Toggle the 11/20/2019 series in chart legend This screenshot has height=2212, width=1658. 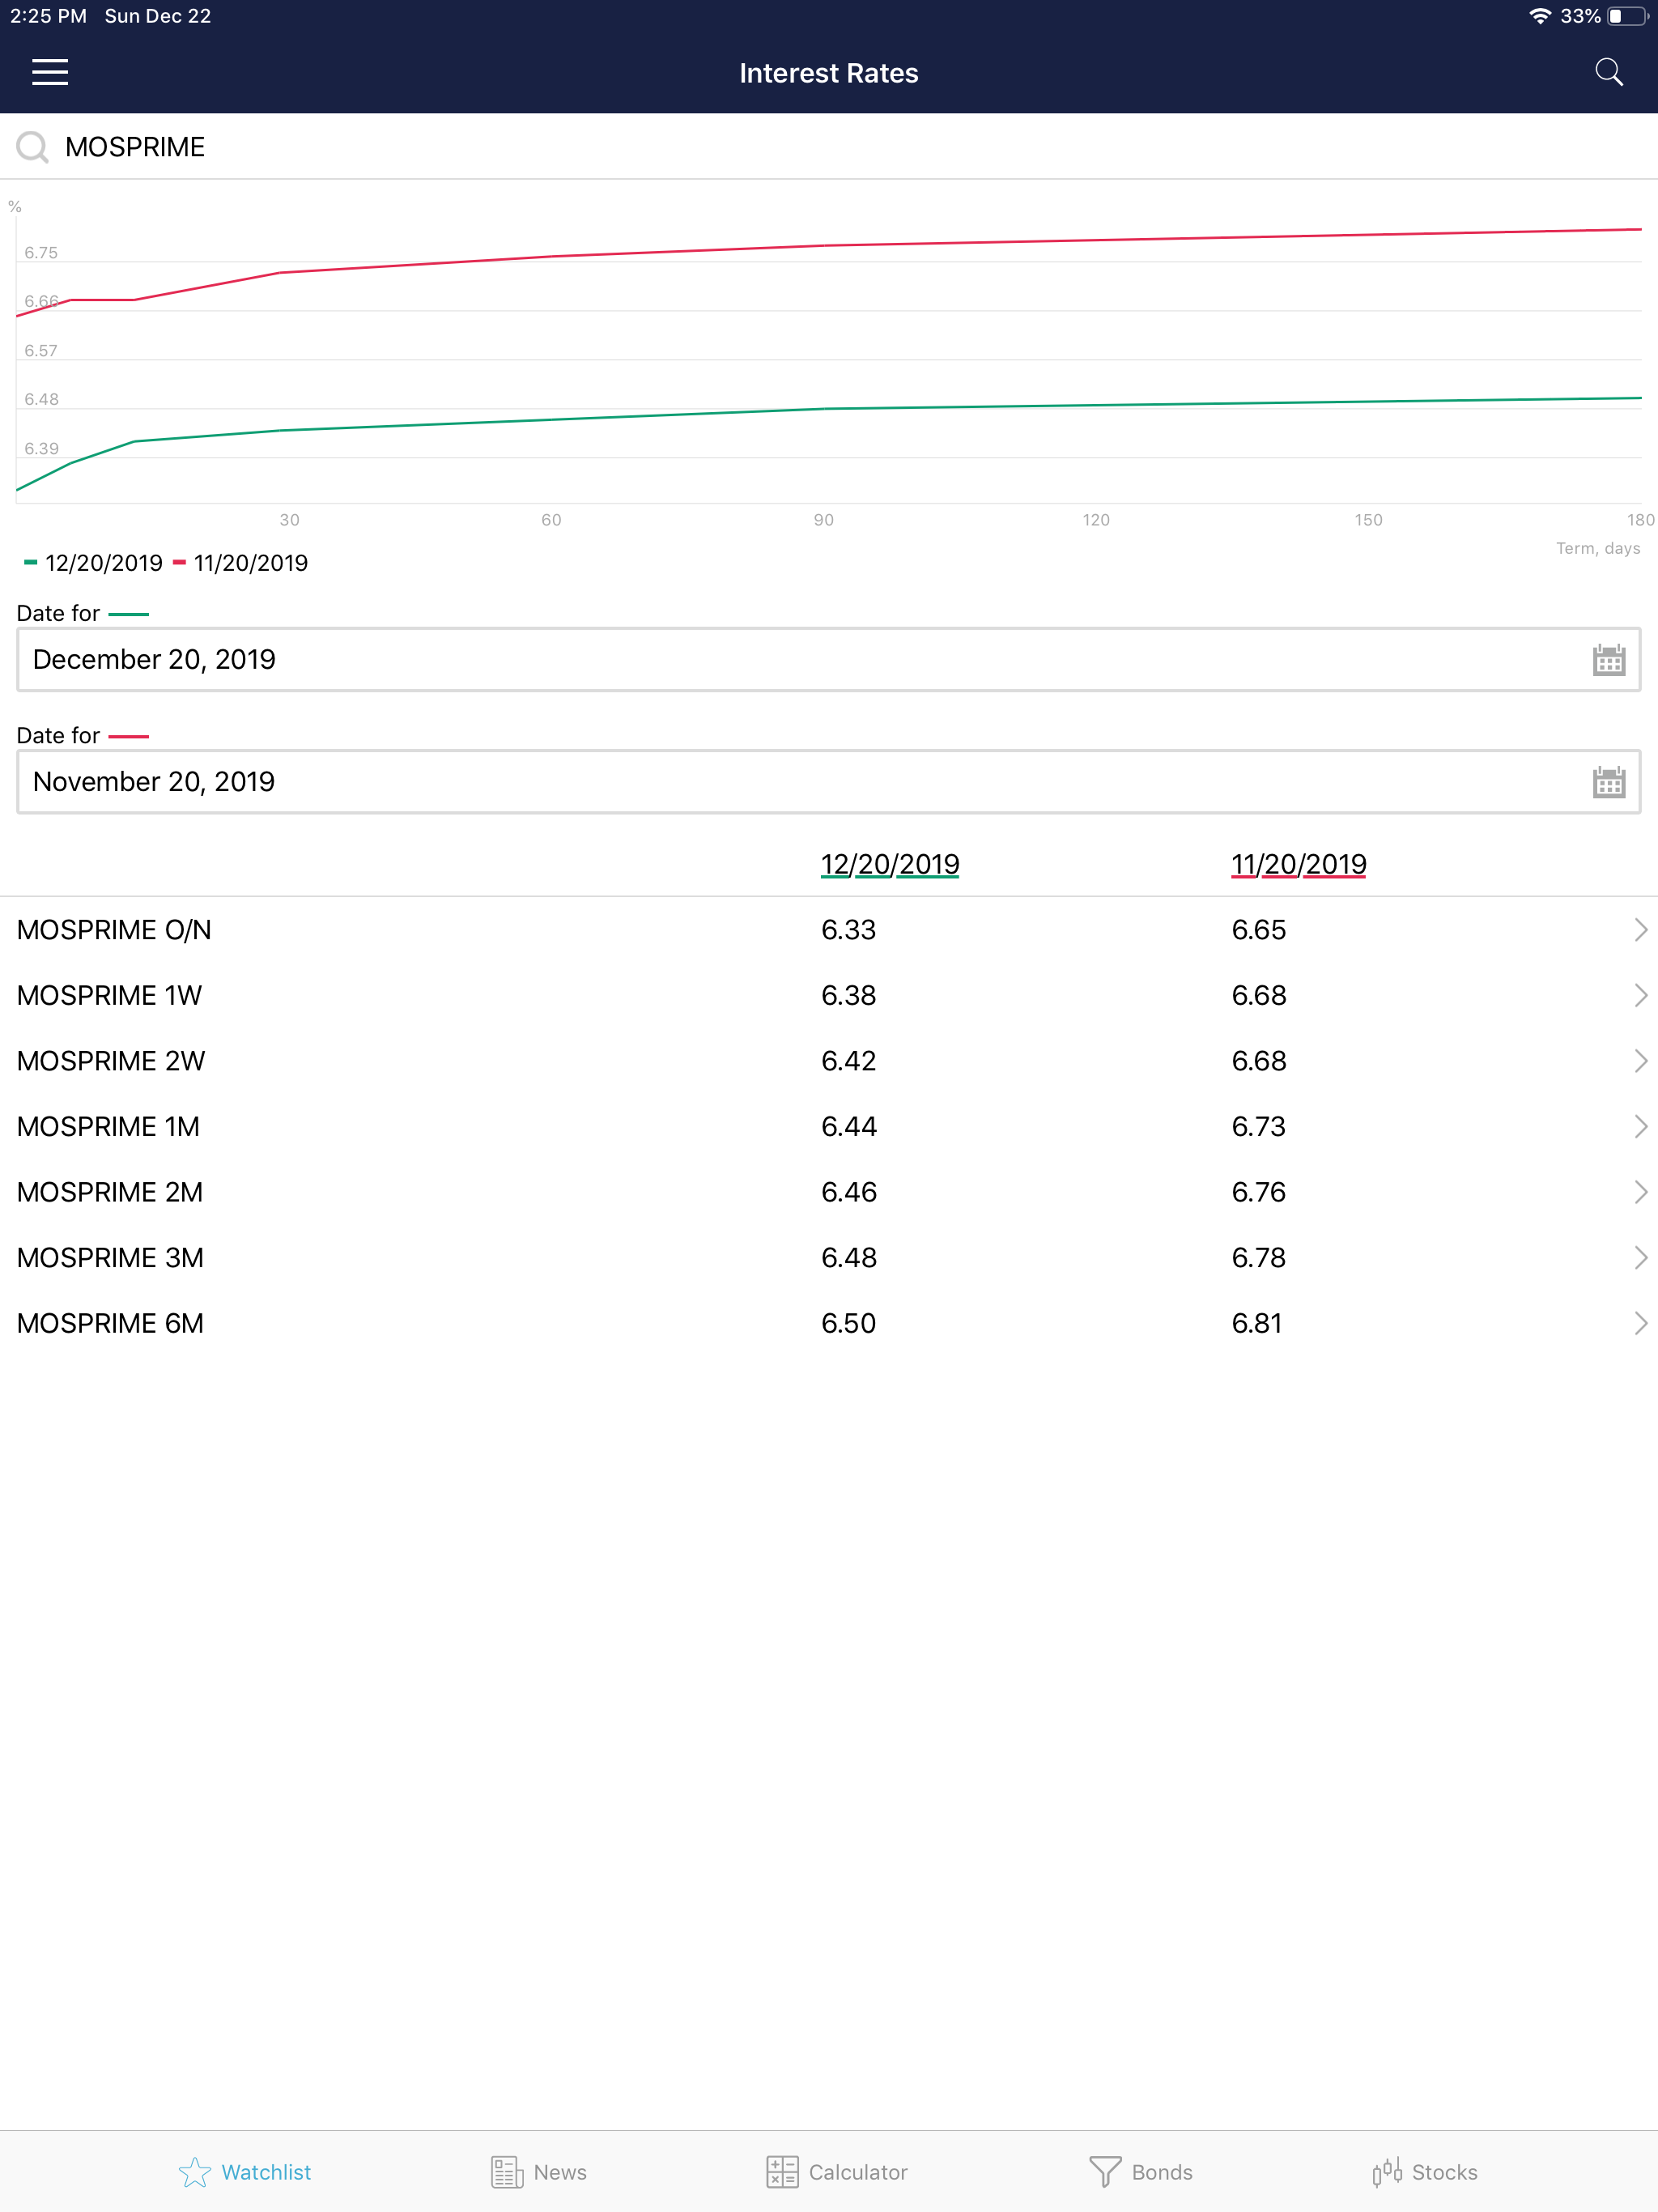(x=242, y=562)
